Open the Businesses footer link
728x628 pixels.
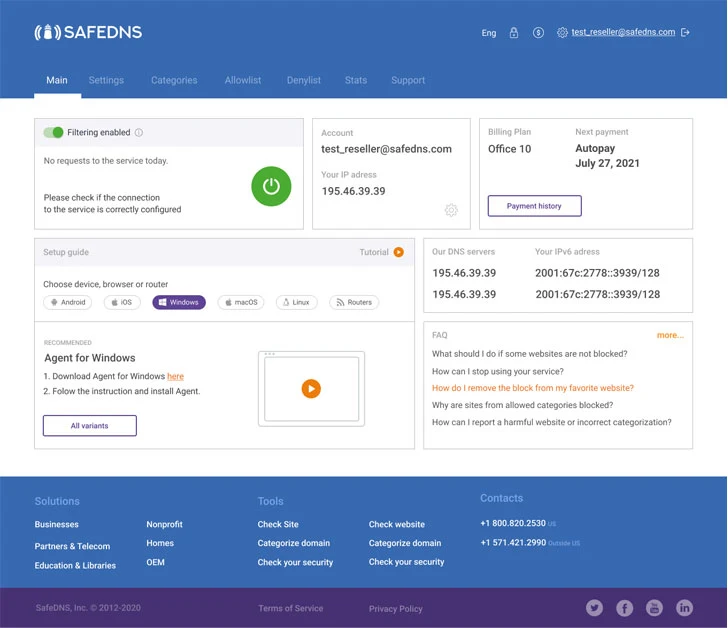(57, 524)
